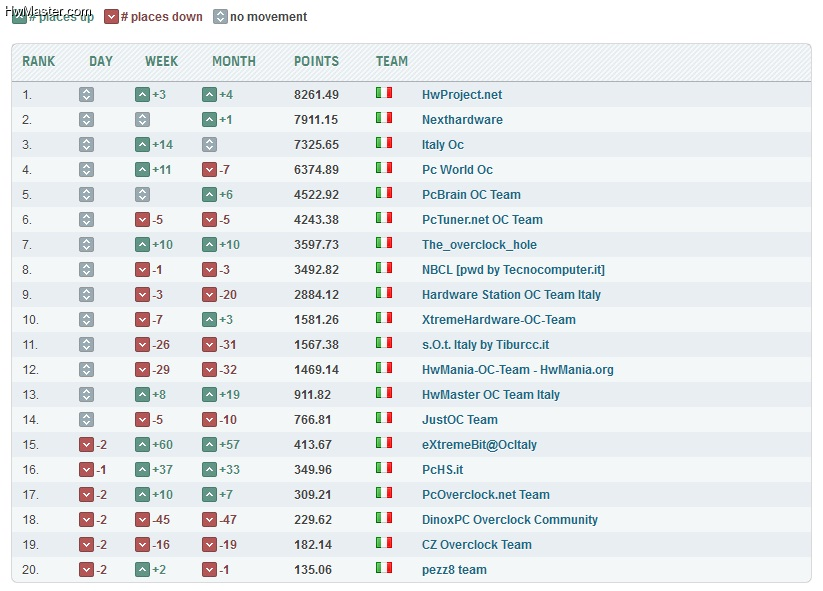The height and width of the screenshot is (591, 823).
Task: Click the 1469.14 points value
Action: [316, 370]
